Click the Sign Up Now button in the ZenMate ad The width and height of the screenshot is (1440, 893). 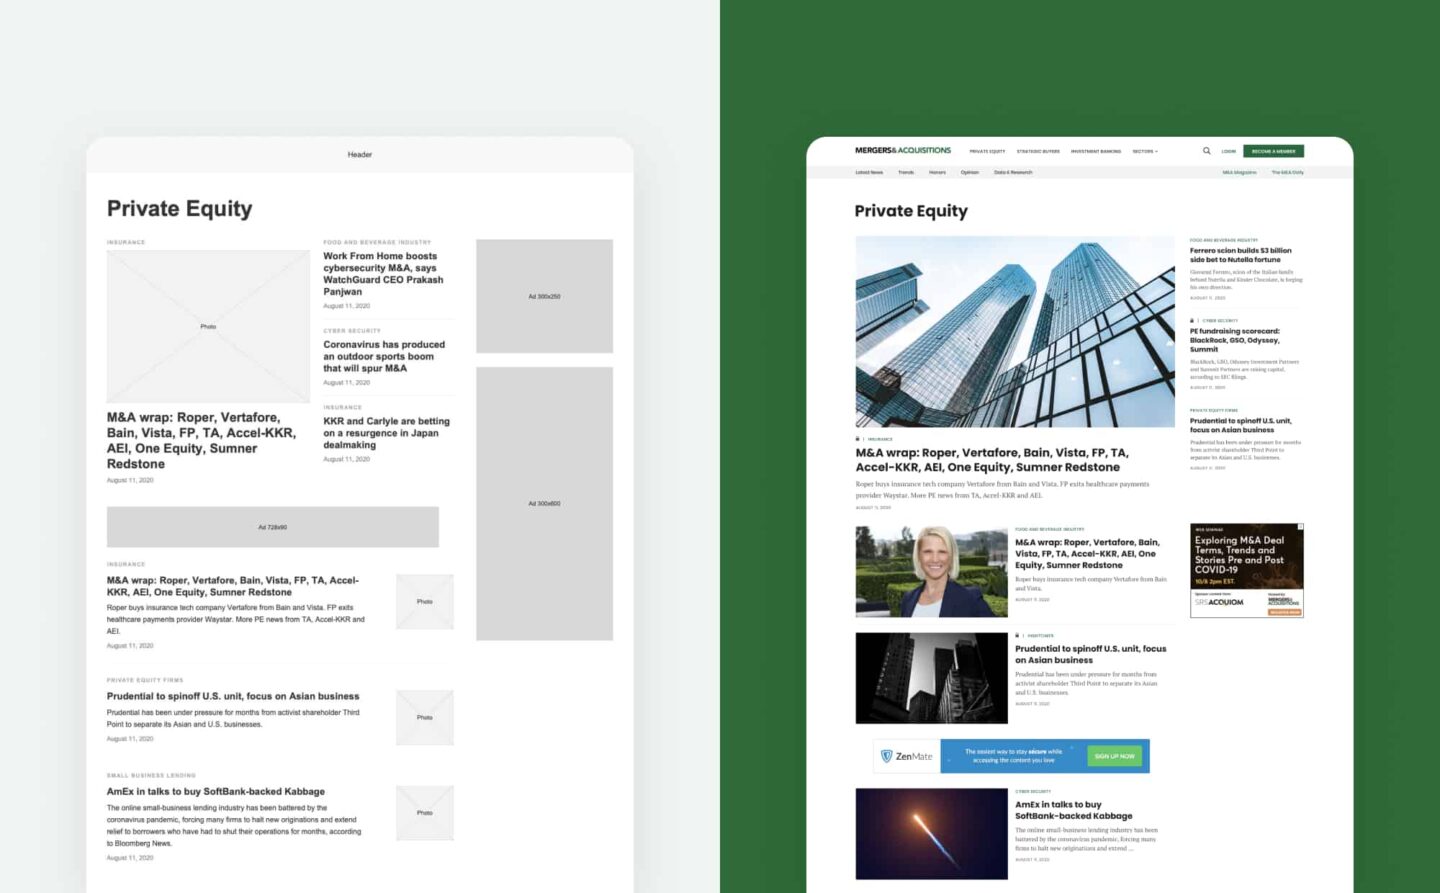[x=1114, y=756]
